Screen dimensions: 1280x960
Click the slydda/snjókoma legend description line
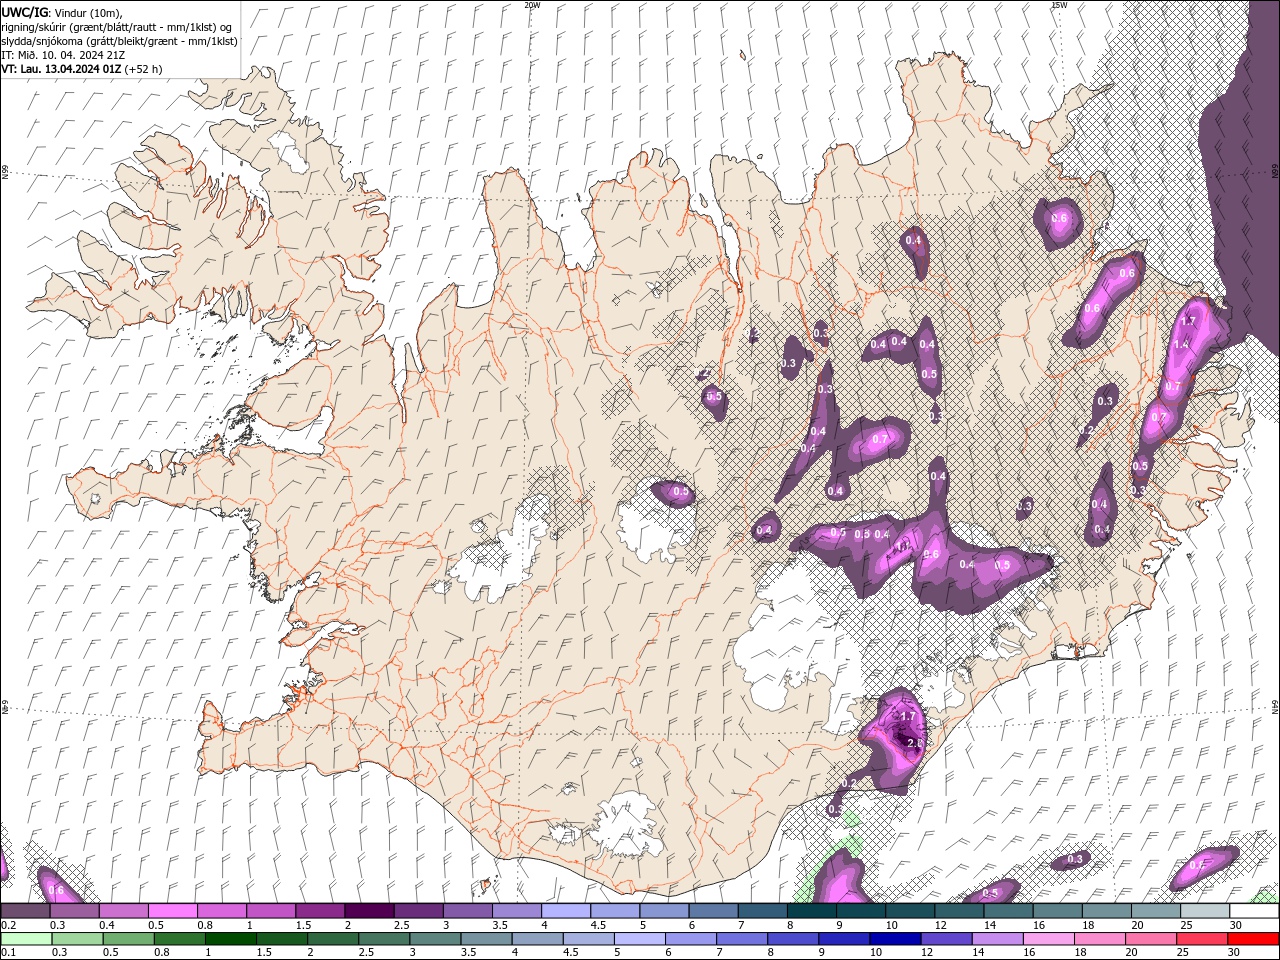(x=119, y=41)
